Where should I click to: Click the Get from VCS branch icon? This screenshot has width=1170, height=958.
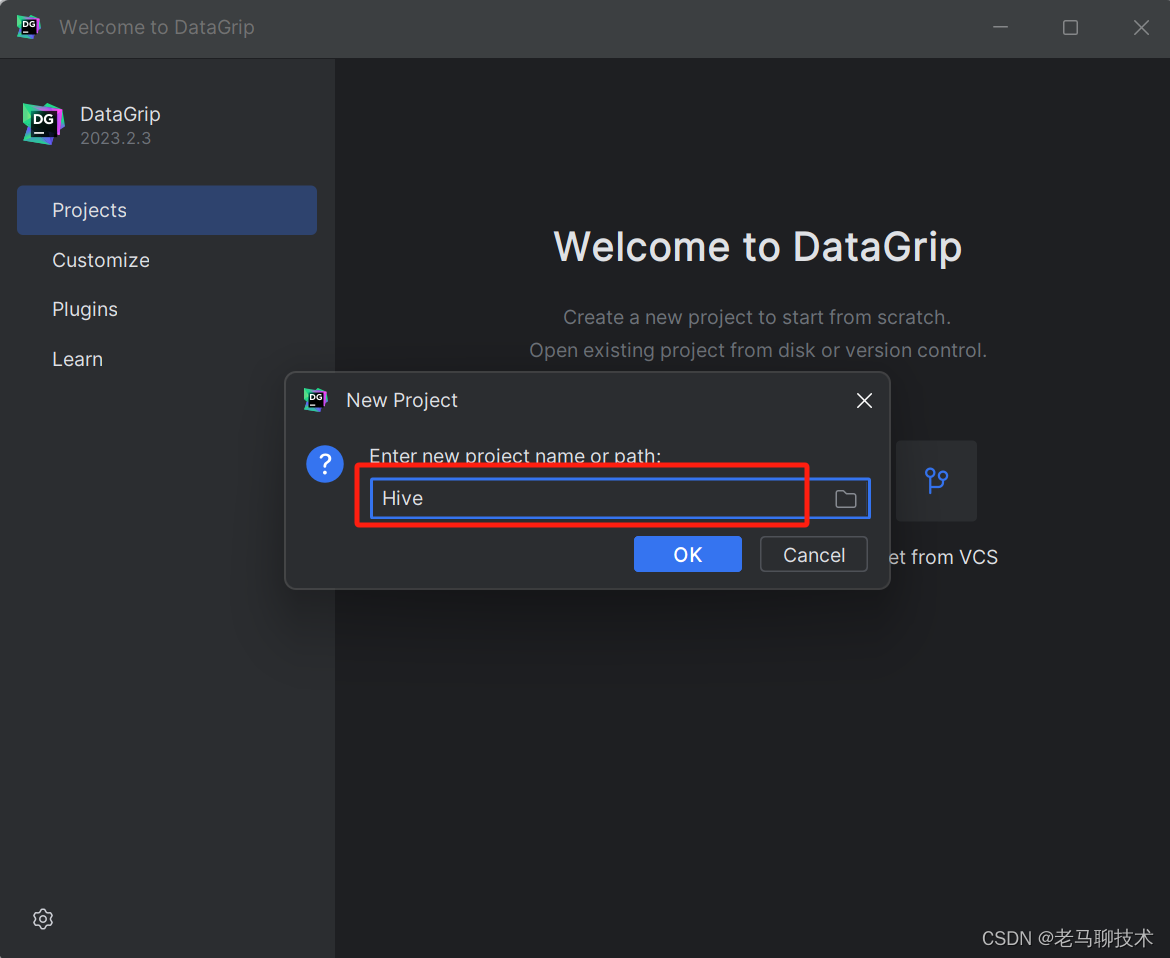[x=936, y=480]
